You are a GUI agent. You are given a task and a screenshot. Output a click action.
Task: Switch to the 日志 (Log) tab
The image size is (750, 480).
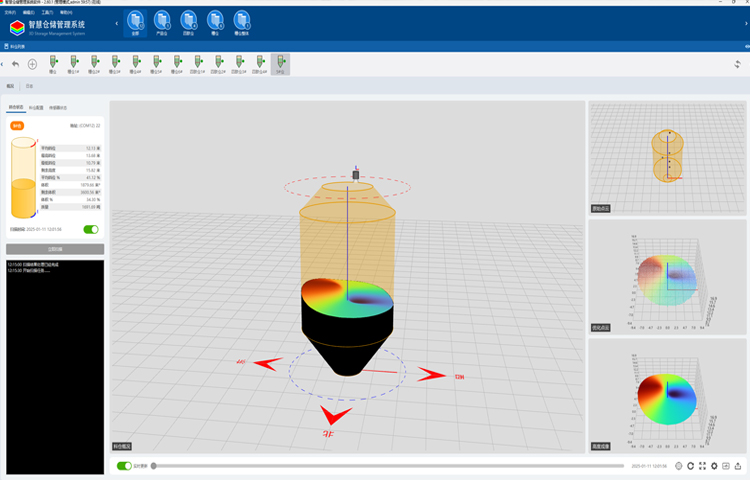pos(29,86)
